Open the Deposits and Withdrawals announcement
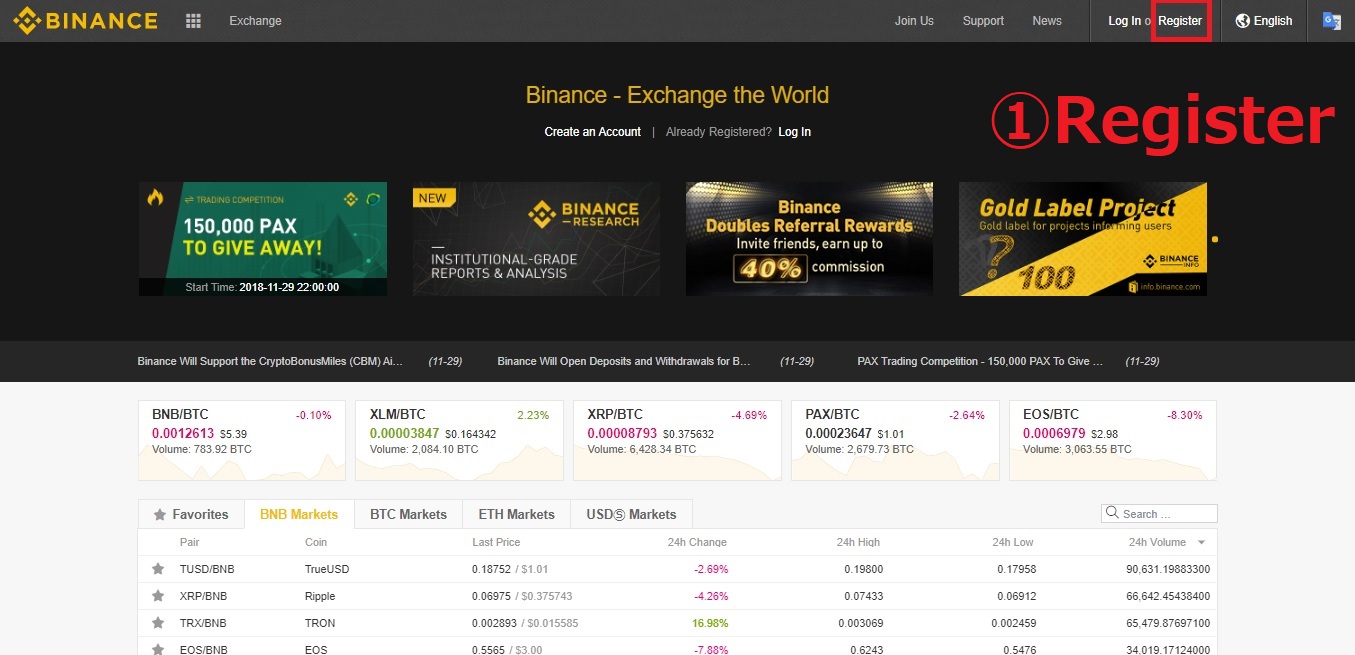This screenshot has height=655, width=1355. tap(624, 361)
